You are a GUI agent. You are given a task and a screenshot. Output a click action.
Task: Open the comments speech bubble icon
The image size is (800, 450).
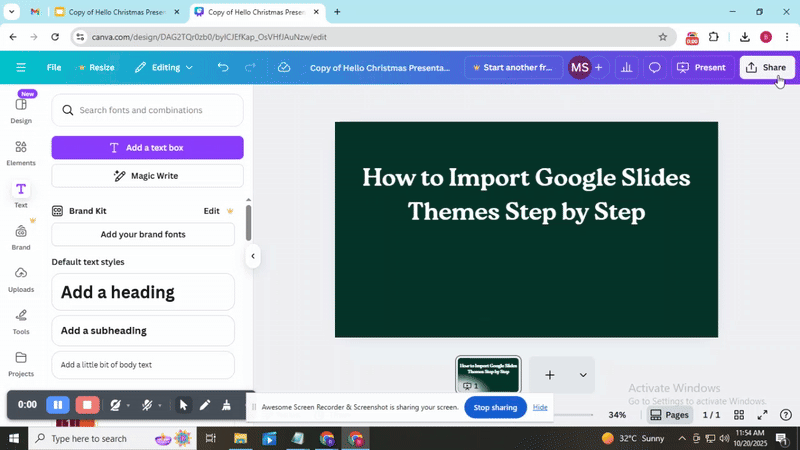(x=655, y=68)
